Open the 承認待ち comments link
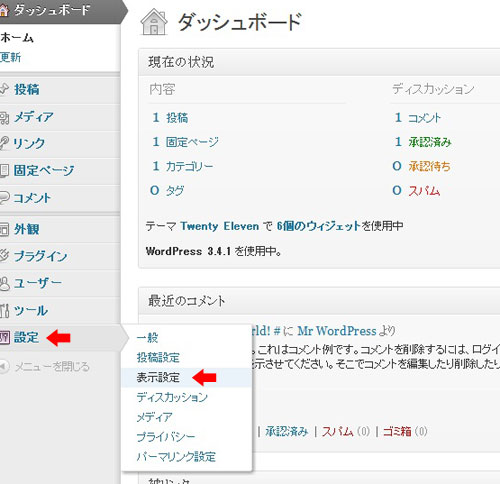 tap(430, 166)
